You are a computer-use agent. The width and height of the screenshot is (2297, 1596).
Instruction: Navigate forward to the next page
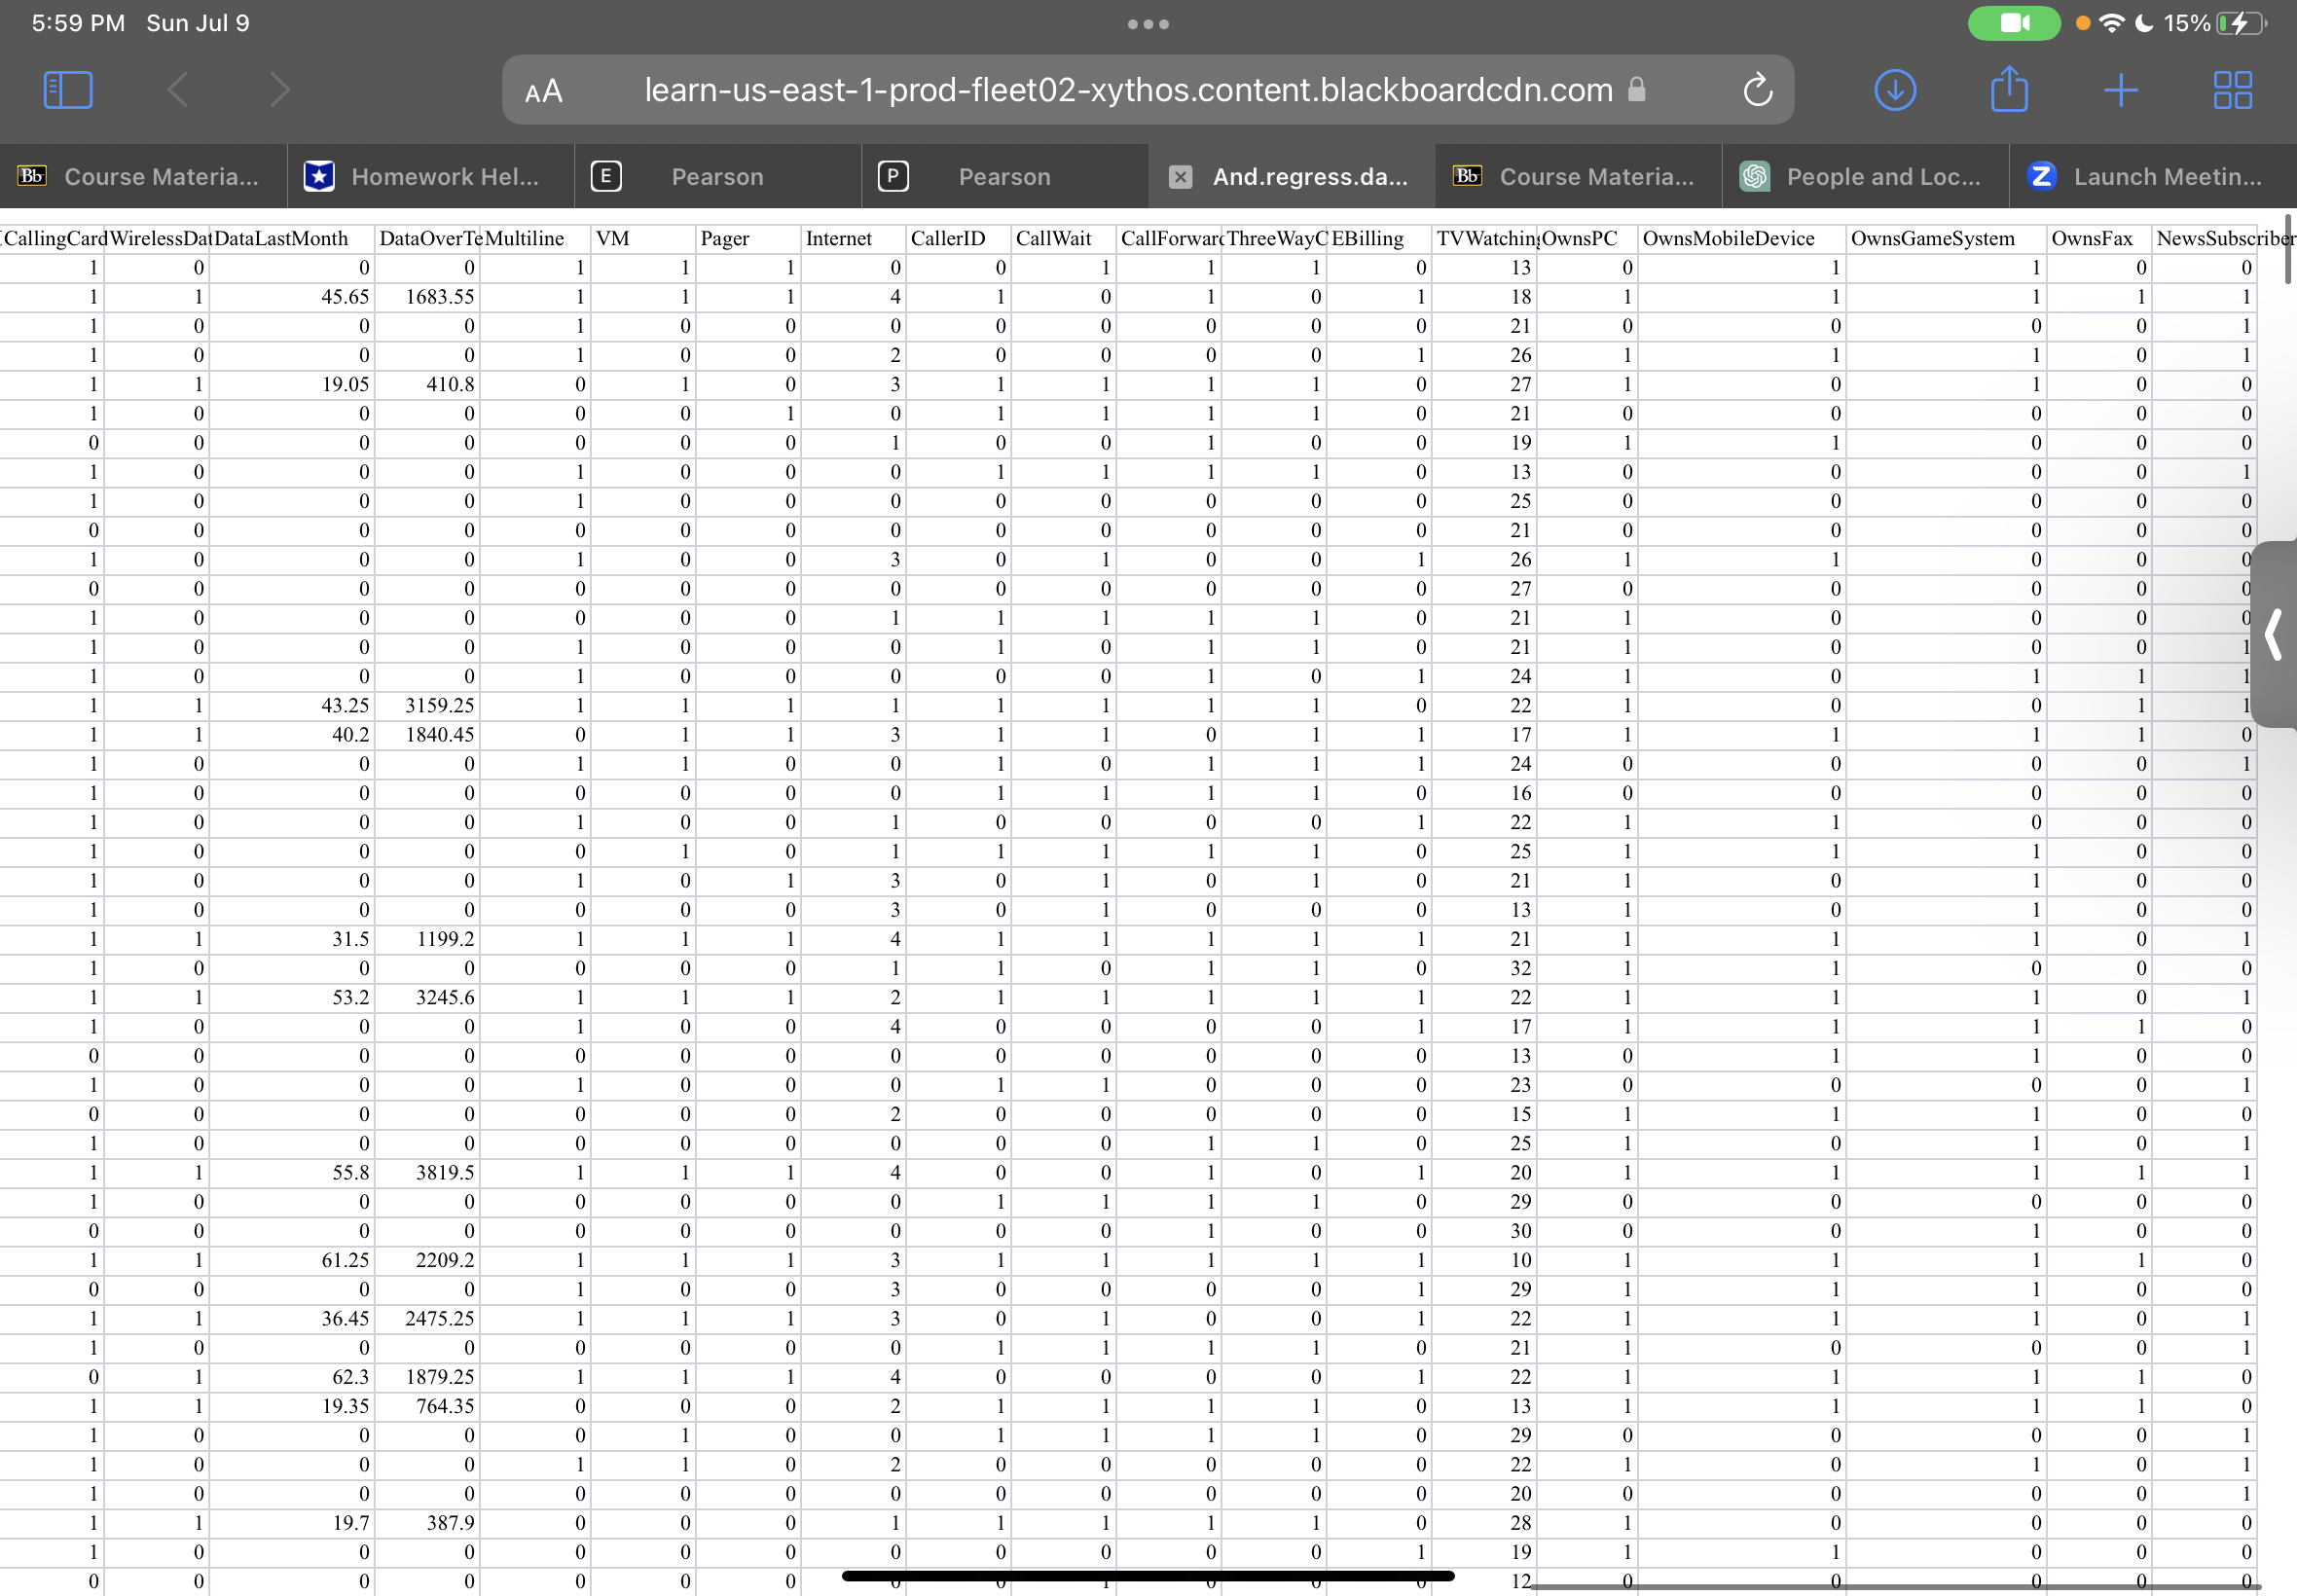coord(279,89)
